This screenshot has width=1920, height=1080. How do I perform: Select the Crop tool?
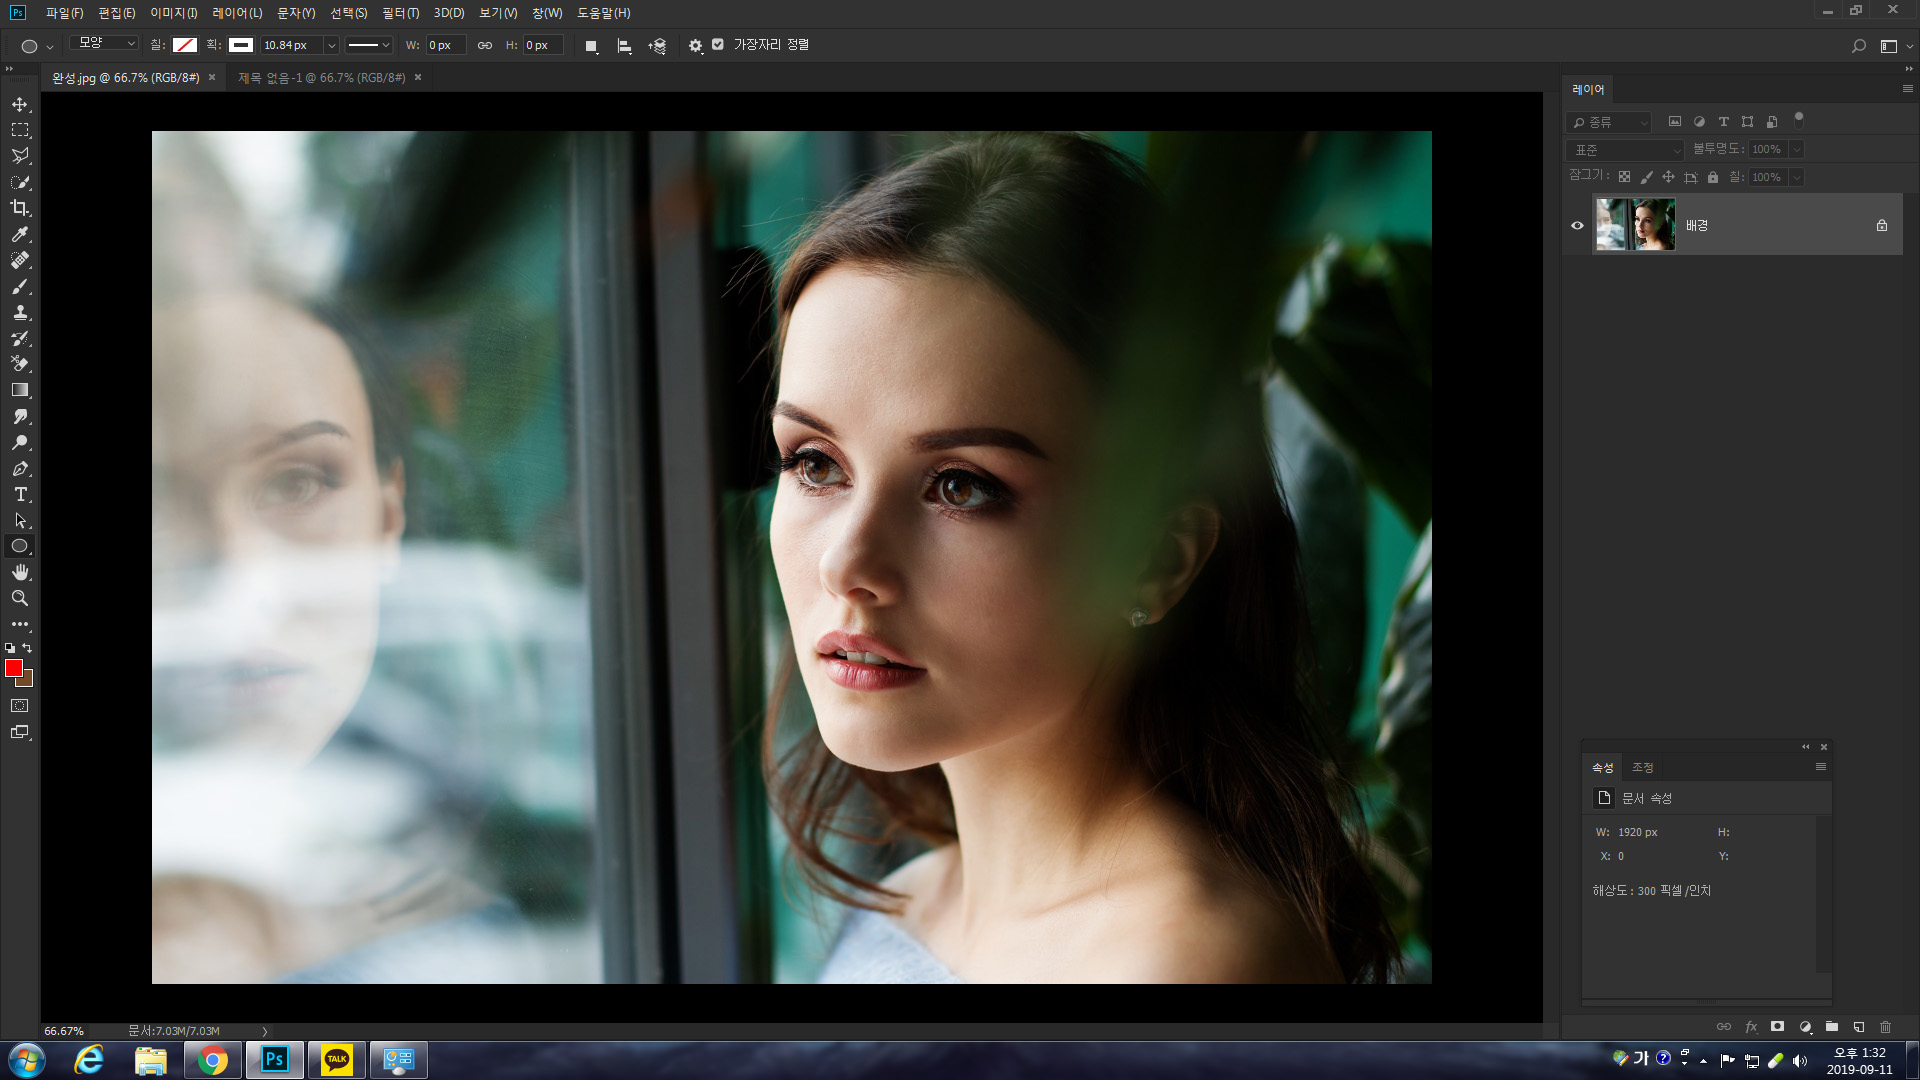pos(20,208)
